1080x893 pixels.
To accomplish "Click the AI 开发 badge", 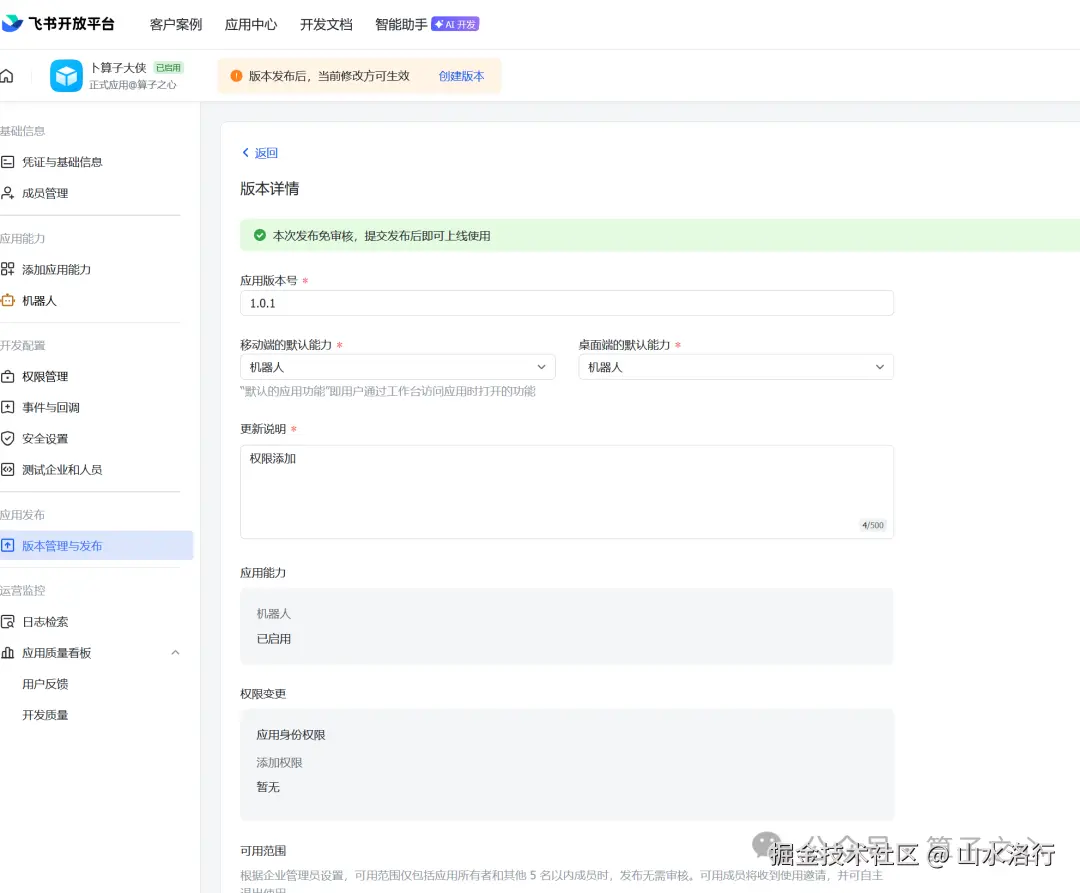I will [x=455, y=24].
